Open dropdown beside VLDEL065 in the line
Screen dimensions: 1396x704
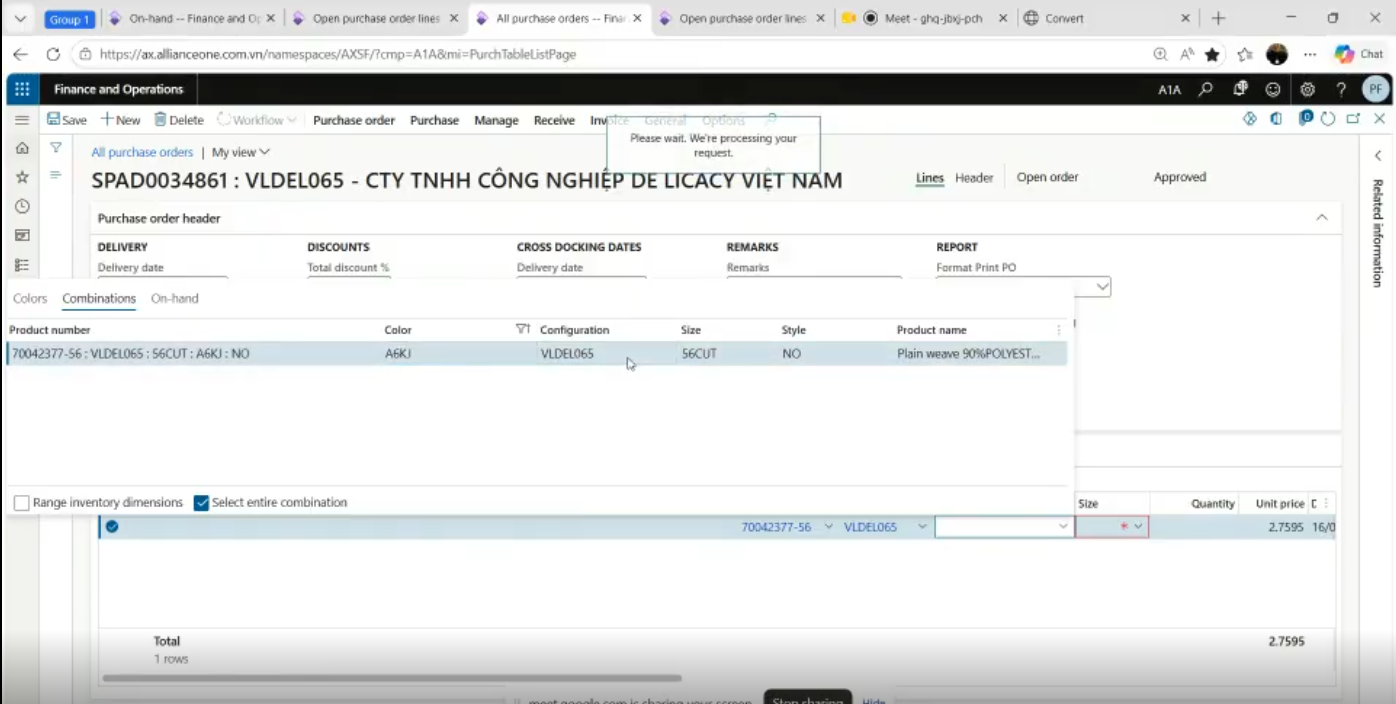pyautogui.click(x=922, y=527)
